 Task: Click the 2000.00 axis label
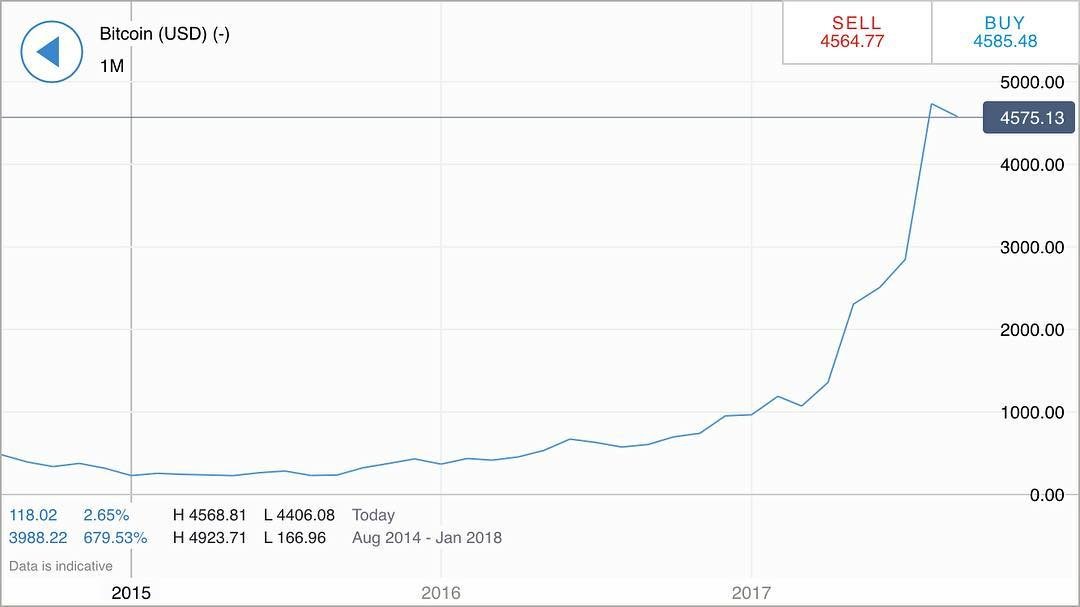[1032, 330]
